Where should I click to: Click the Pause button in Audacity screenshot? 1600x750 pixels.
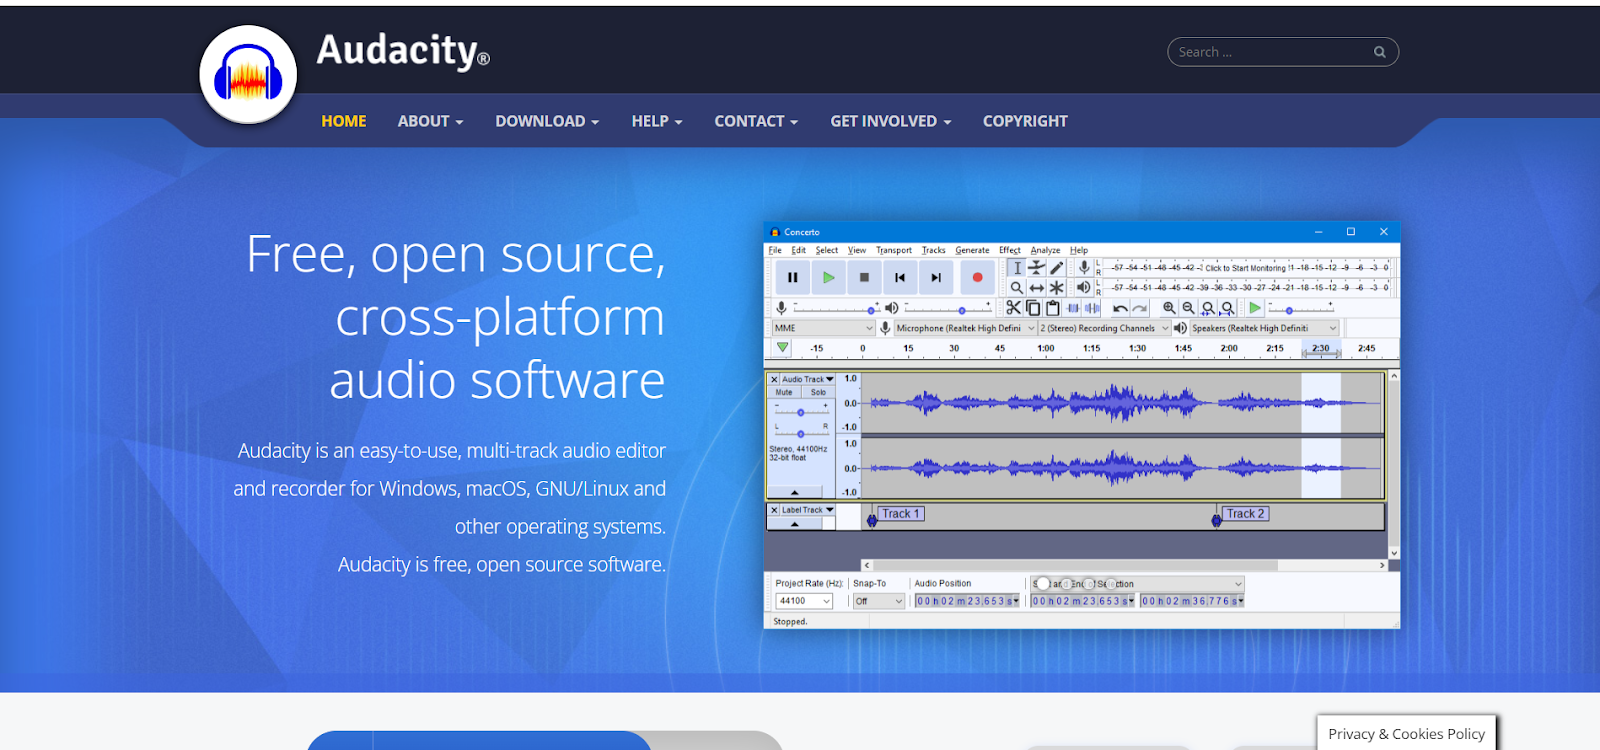(x=792, y=278)
